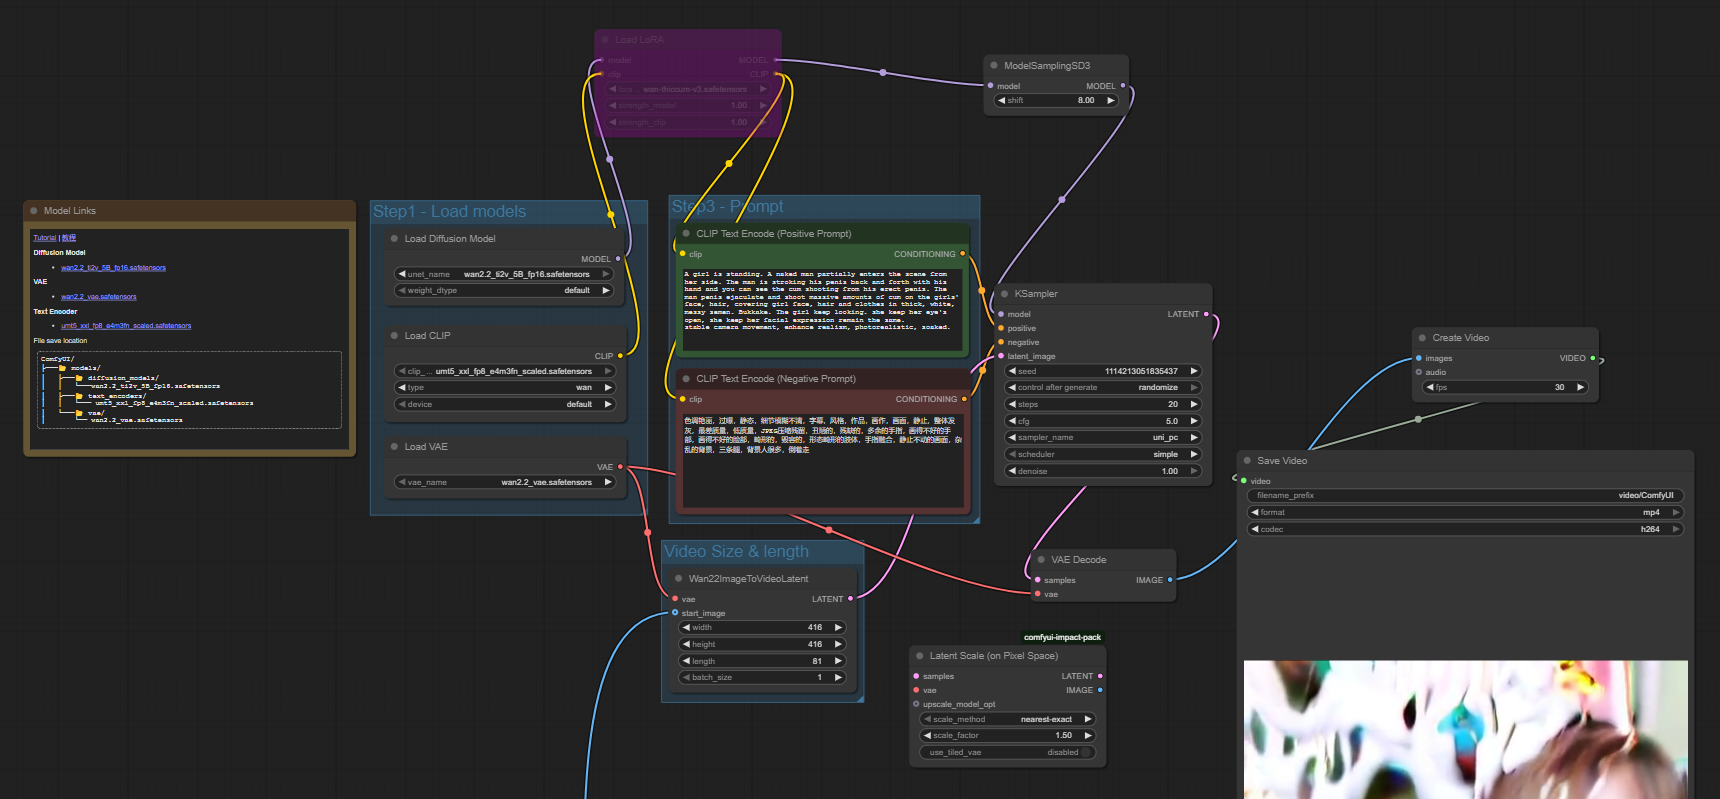The image size is (1720, 799).
Task: Click the VAE output socket on Load VAE
Action: pos(620,467)
